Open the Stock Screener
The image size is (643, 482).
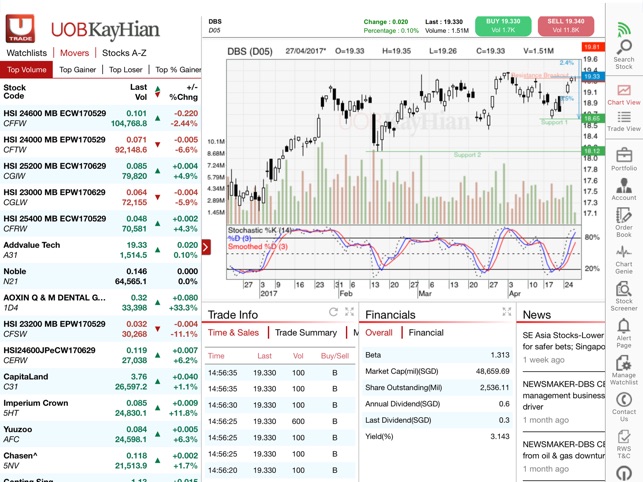[x=624, y=296]
